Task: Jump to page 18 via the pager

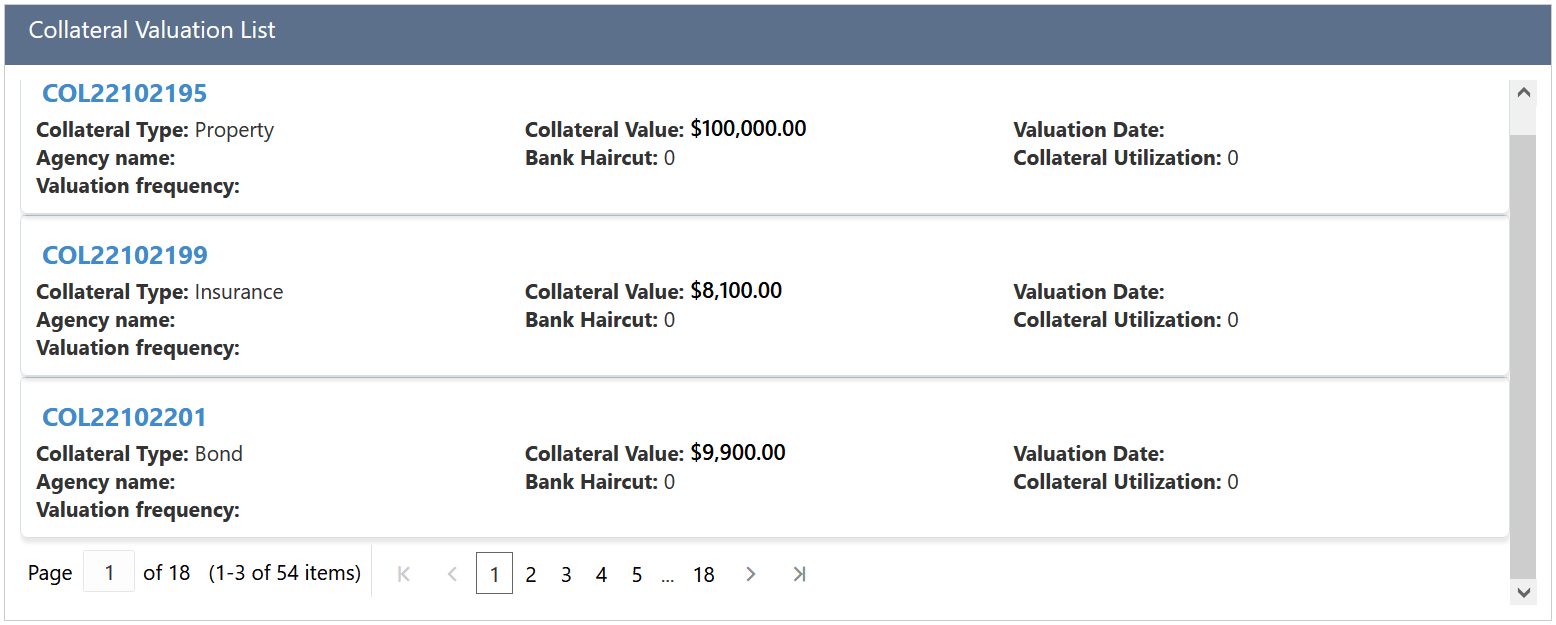Action: click(704, 573)
